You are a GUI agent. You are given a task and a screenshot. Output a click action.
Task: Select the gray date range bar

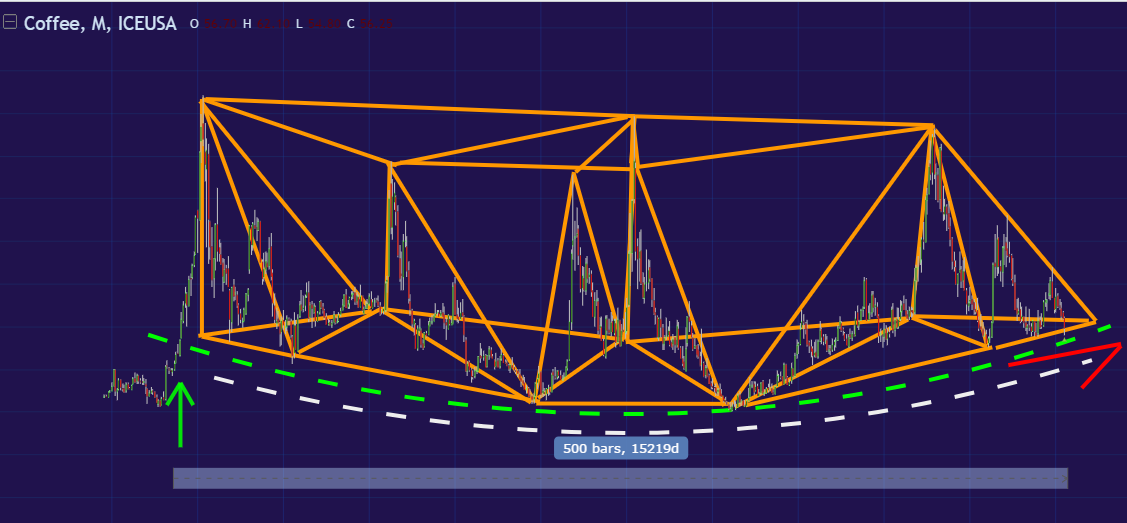620,478
